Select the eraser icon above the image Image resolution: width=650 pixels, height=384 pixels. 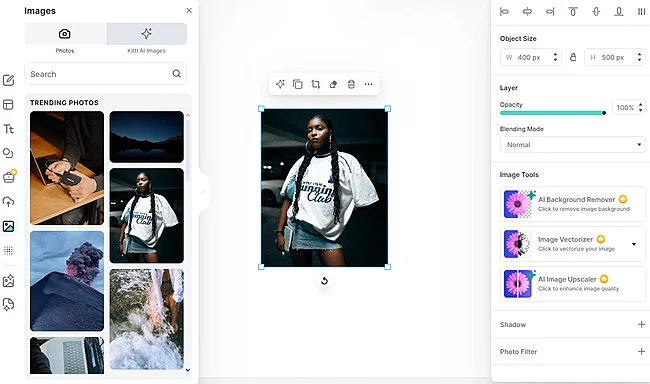point(333,84)
